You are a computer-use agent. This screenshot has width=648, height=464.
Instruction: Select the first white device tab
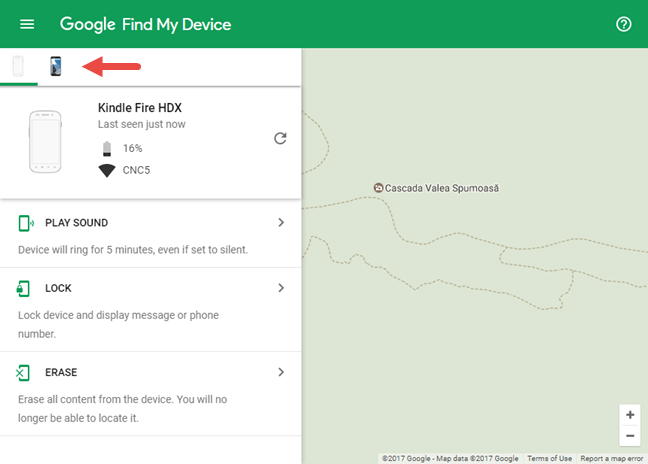click(x=18, y=66)
